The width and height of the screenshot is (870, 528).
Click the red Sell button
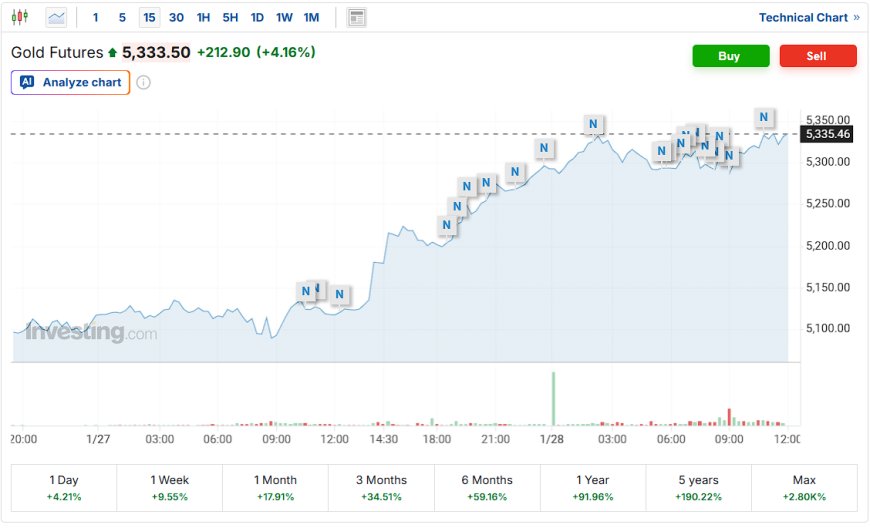[818, 56]
